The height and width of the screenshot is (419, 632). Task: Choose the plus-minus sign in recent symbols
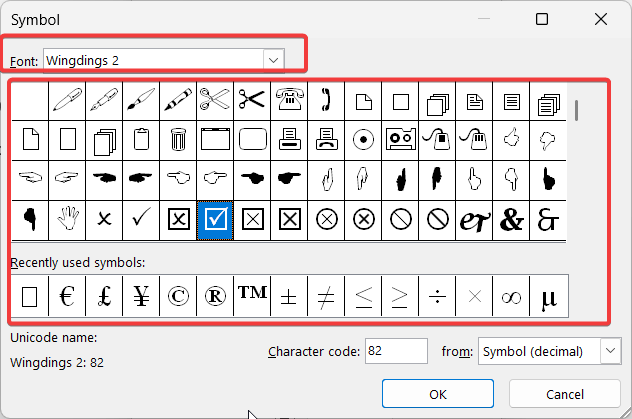tap(289, 297)
